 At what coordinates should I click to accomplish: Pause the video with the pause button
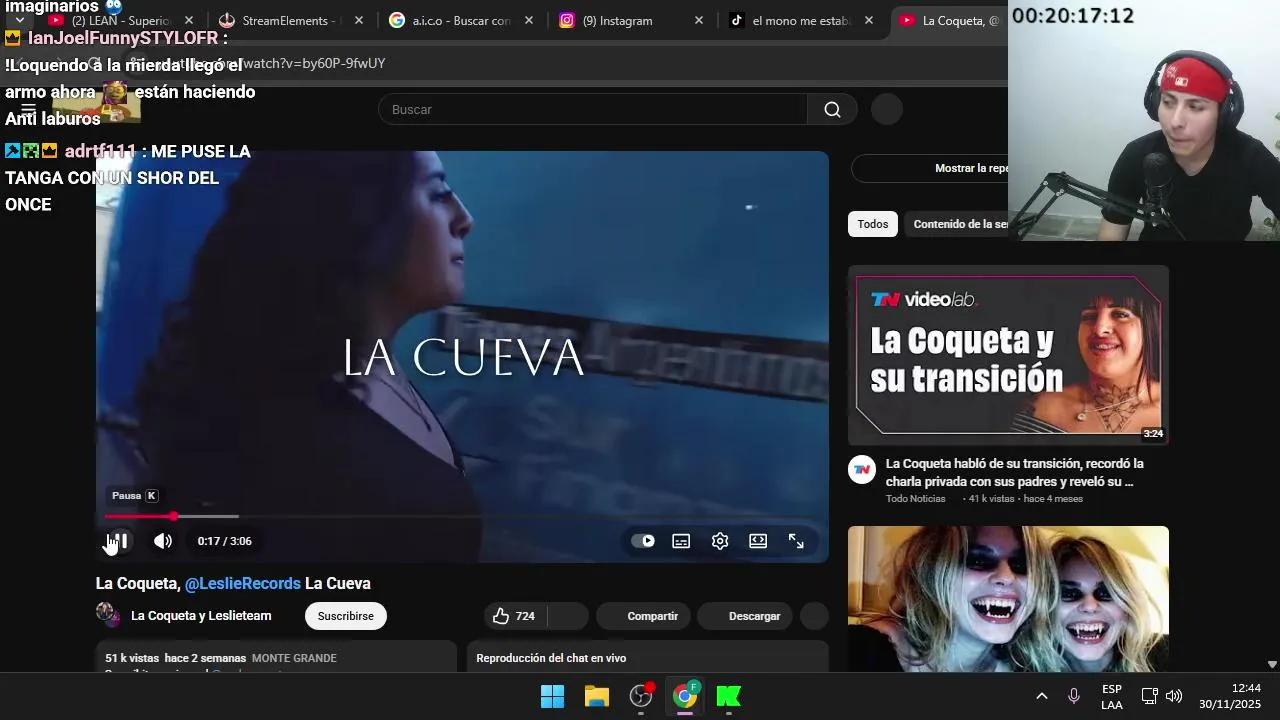click(118, 541)
